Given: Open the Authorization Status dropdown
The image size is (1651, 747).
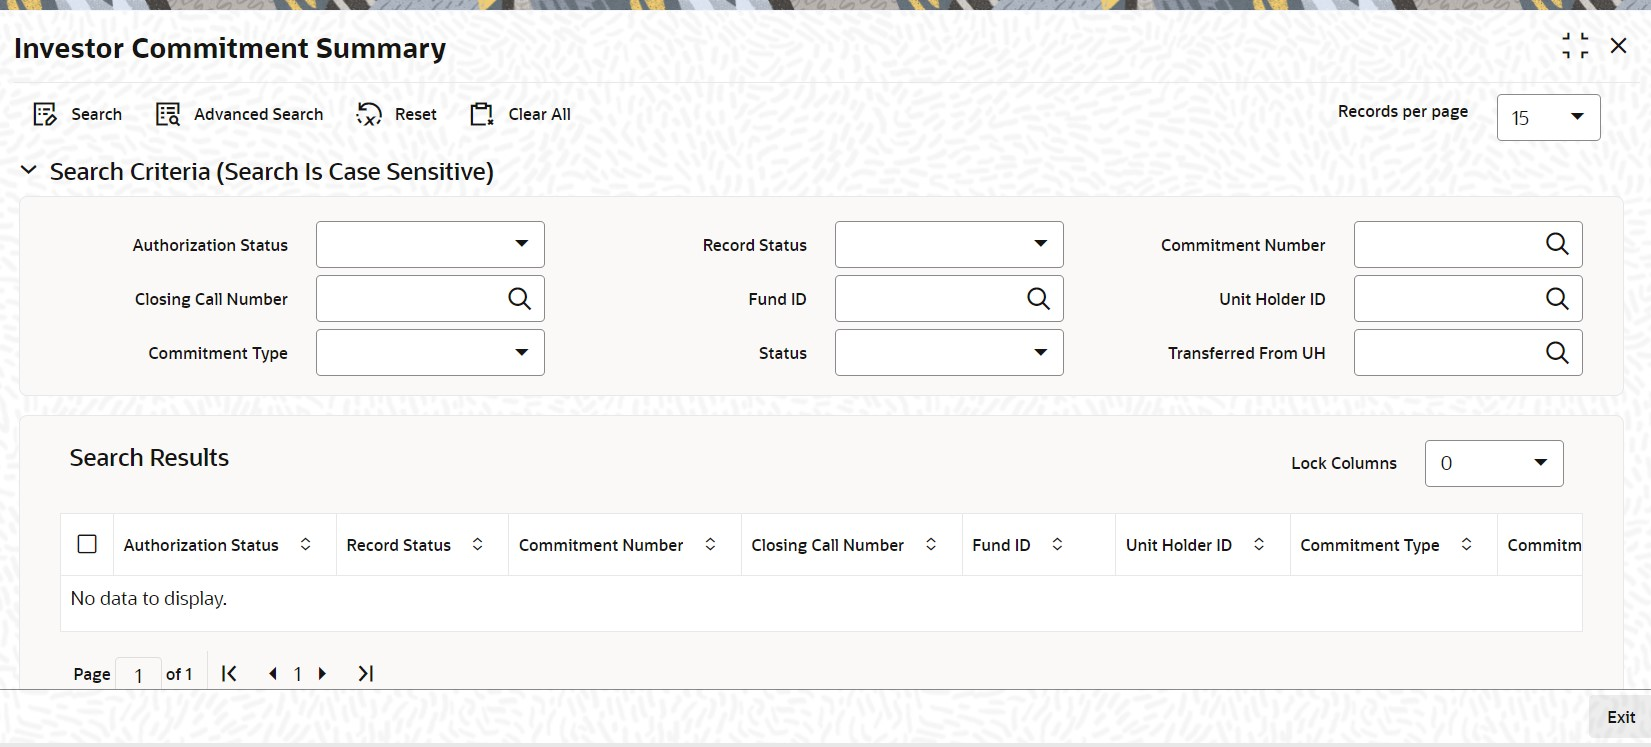Looking at the screenshot, I should (x=430, y=244).
